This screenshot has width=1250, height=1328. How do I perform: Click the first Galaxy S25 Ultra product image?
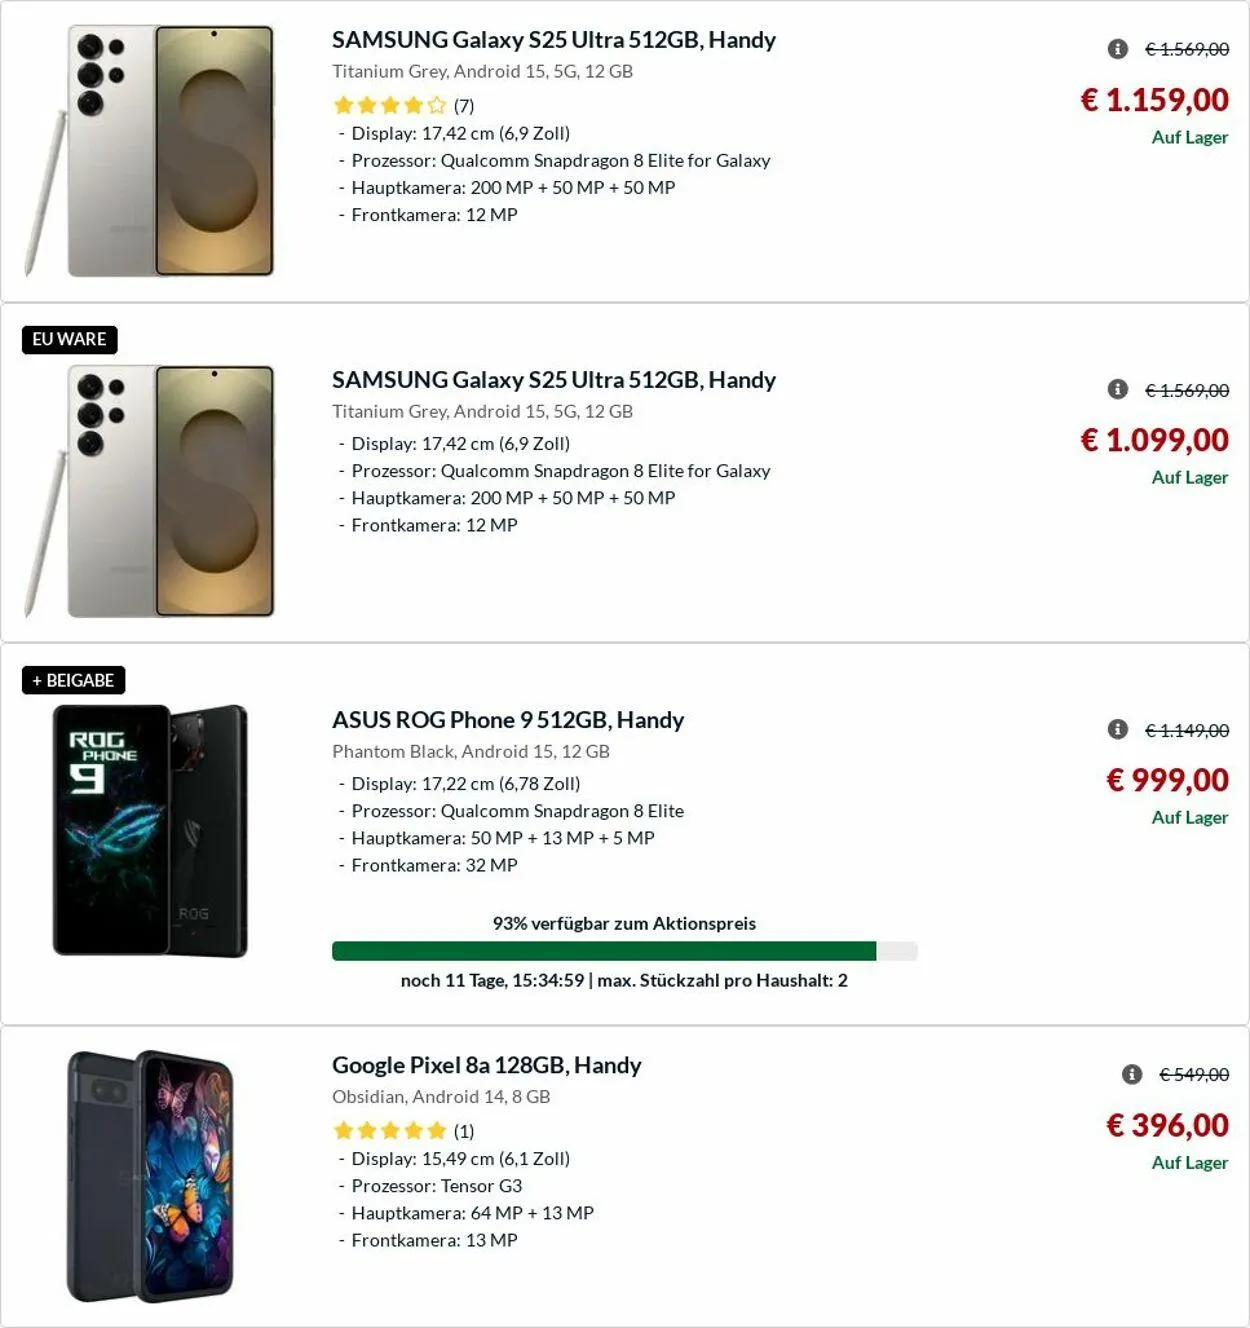[x=150, y=151]
